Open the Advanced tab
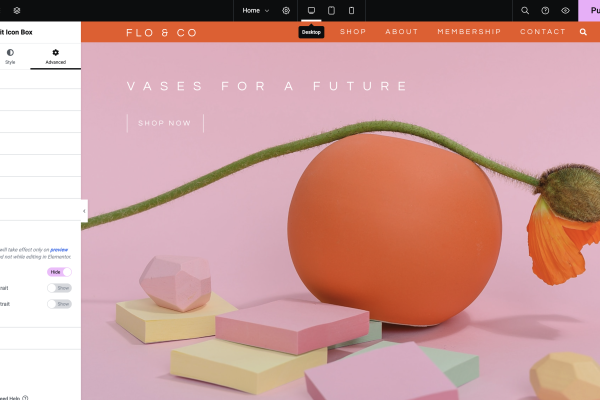This screenshot has width=600, height=400. point(55,56)
